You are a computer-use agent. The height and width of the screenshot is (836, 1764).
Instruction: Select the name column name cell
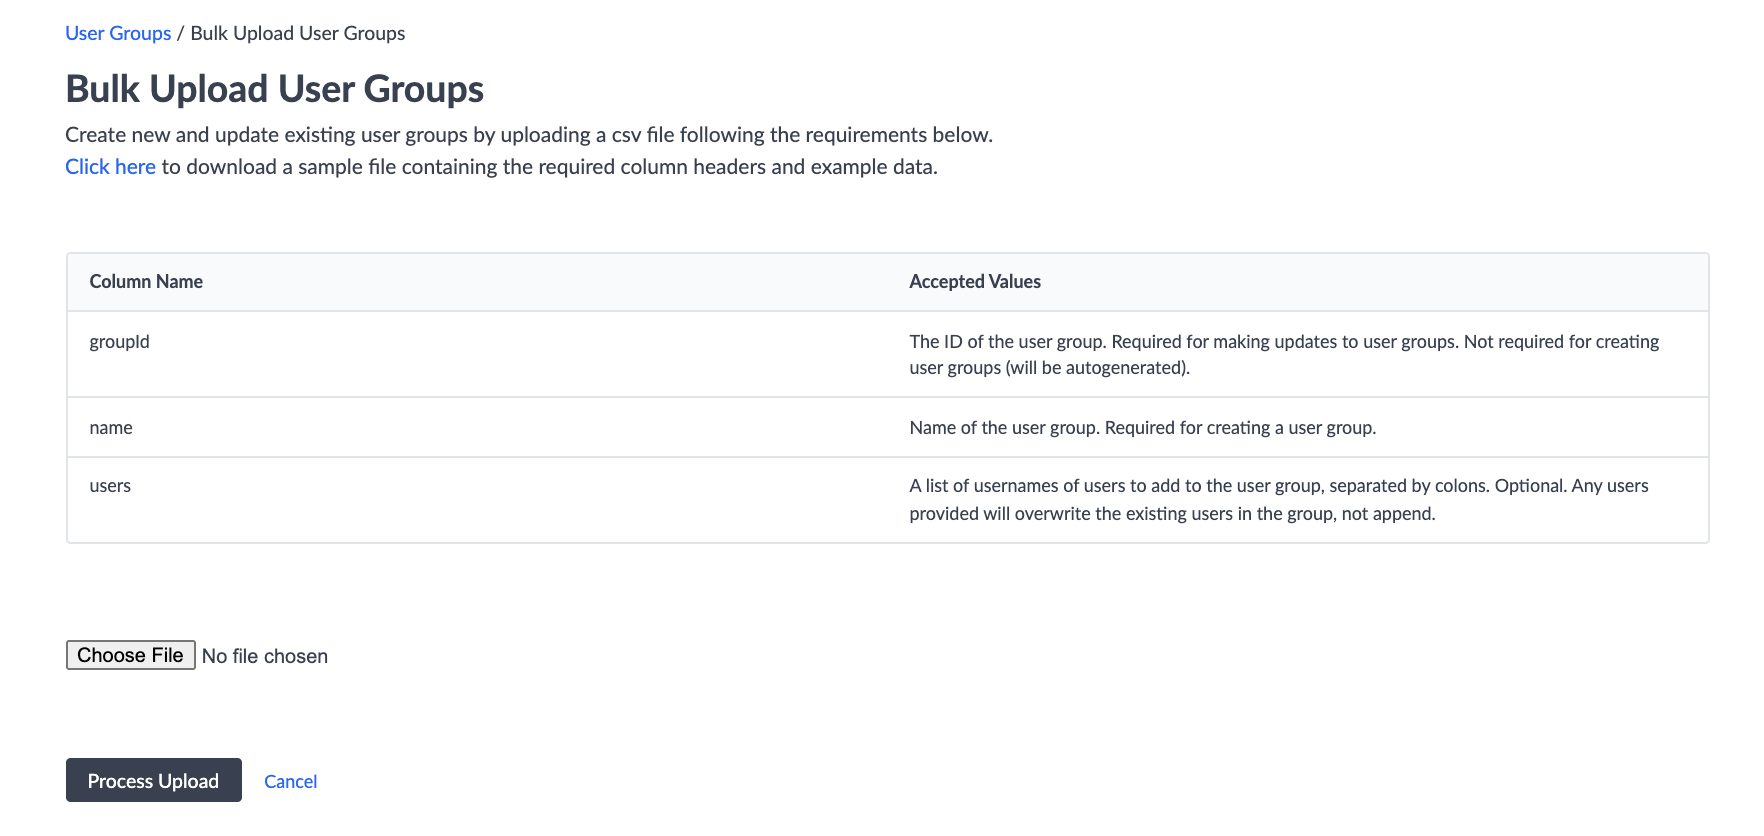tap(111, 428)
